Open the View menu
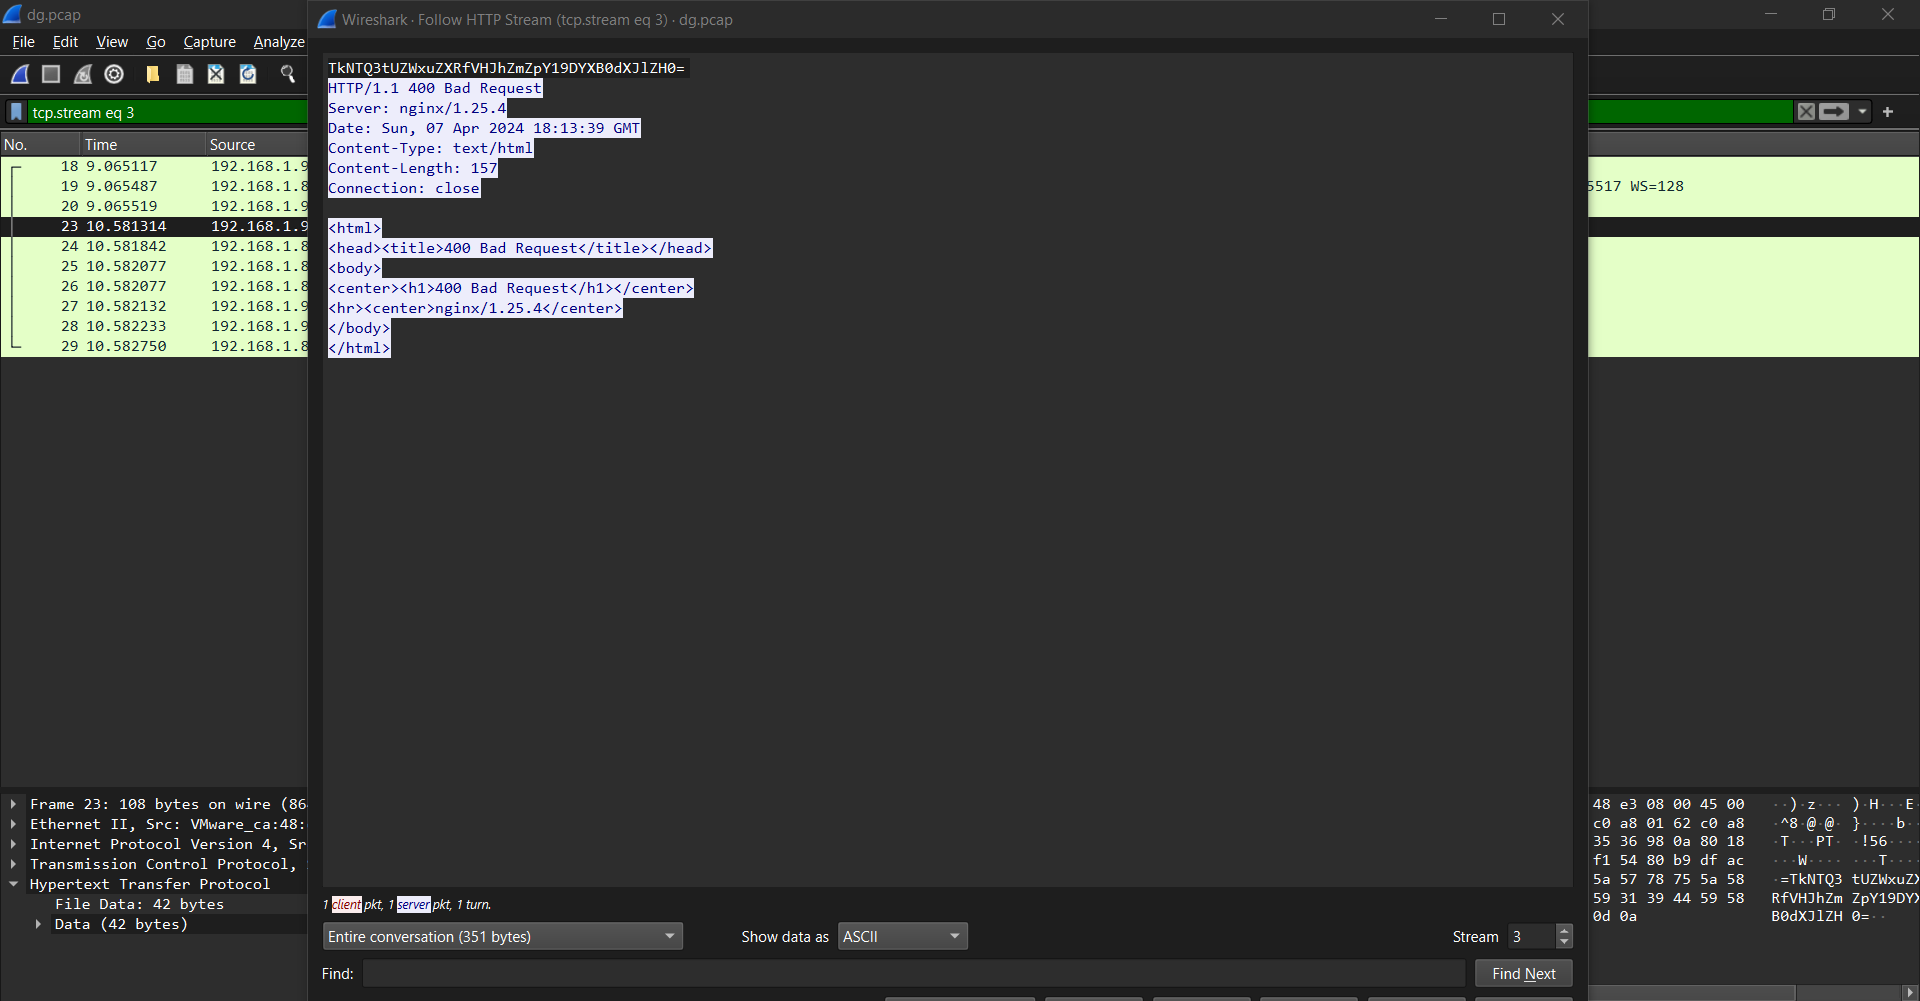This screenshot has width=1920, height=1001. point(112,42)
